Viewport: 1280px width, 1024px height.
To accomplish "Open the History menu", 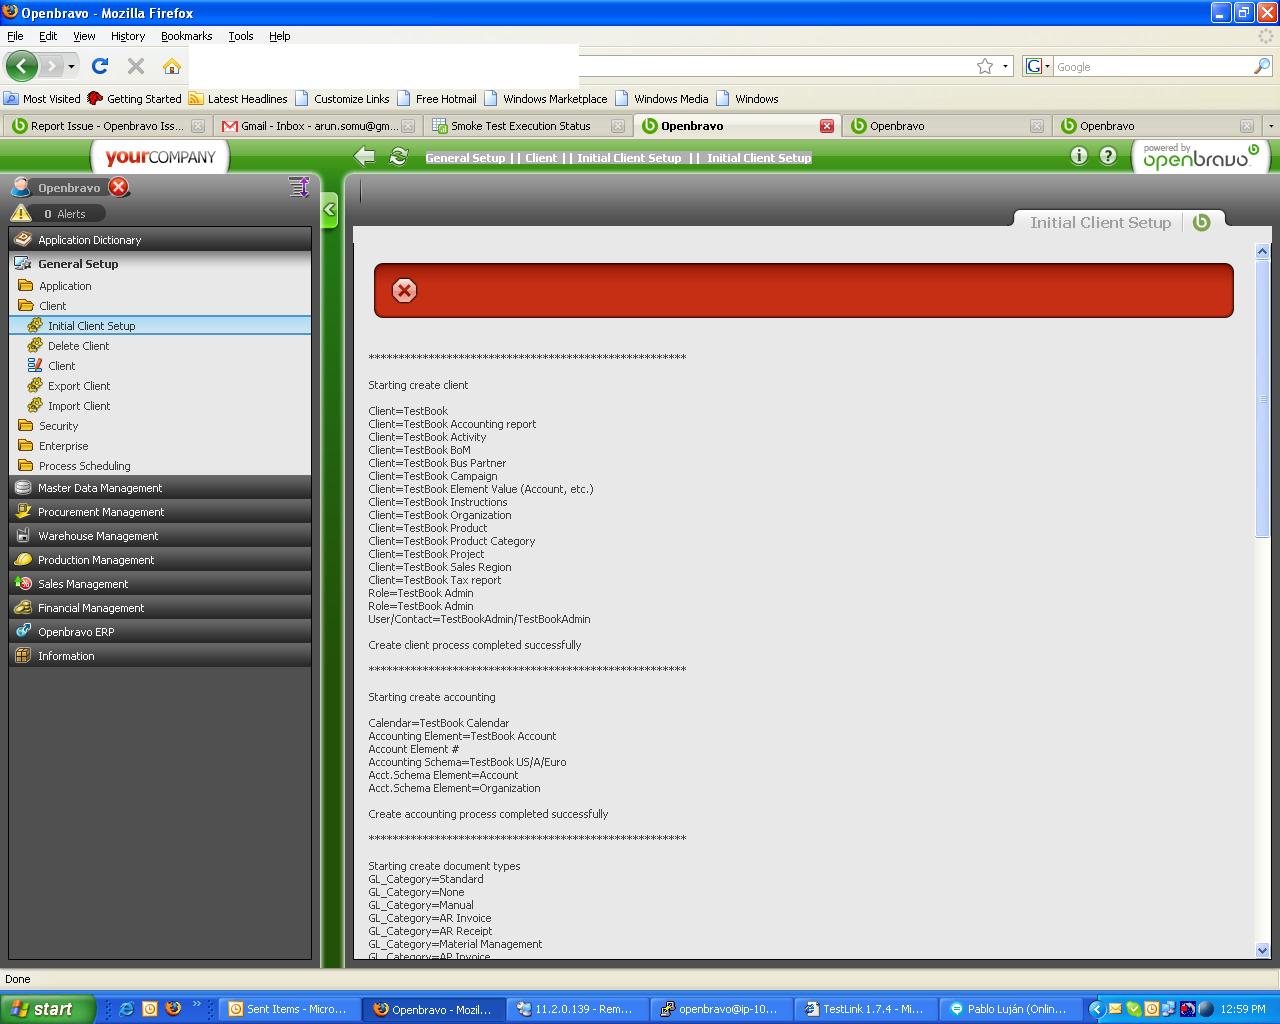I will point(128,36).
